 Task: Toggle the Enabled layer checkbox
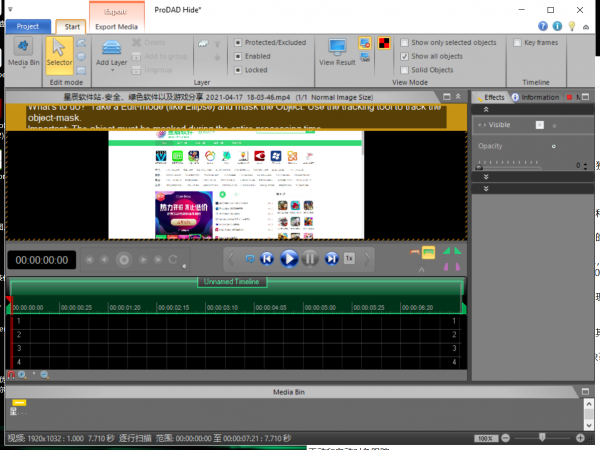pyautogui.click(x=238, y=56)
